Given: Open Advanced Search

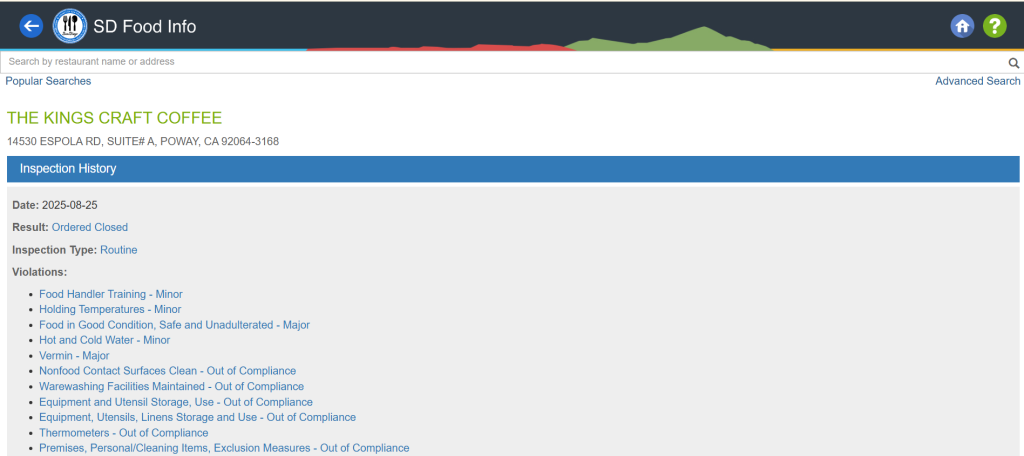Looking at the screenshot, I should click(978, 81).
